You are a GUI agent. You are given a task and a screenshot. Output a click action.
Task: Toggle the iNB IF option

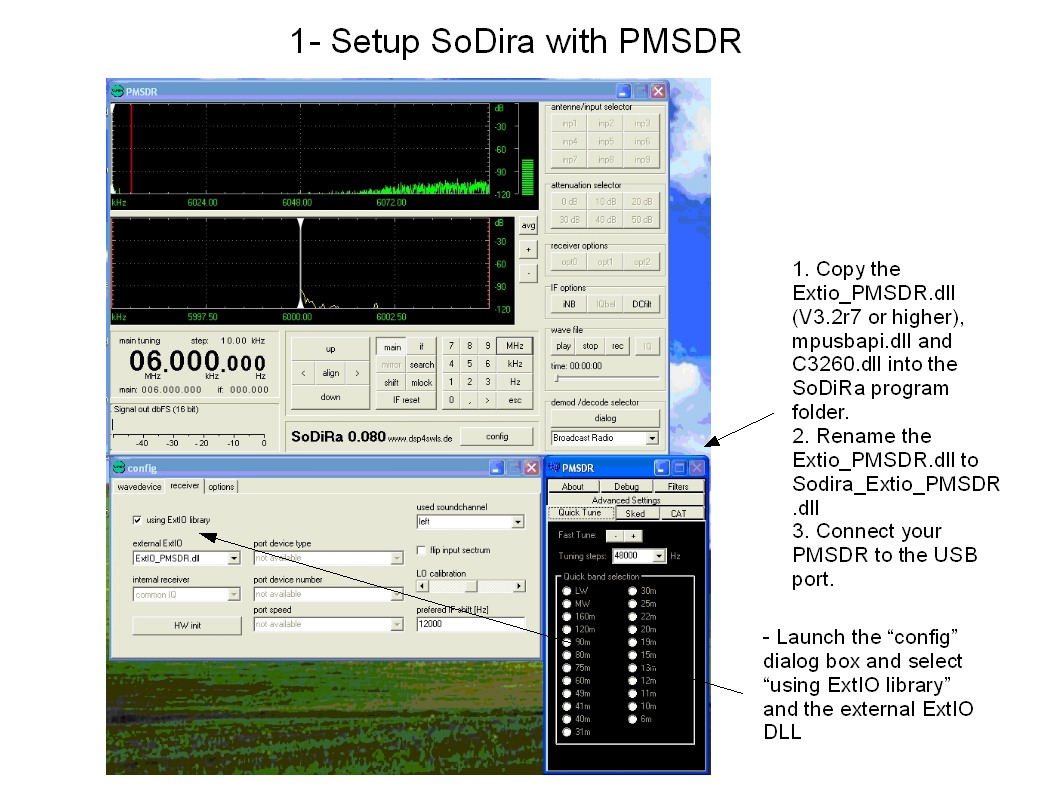click(x=569, y=304)
